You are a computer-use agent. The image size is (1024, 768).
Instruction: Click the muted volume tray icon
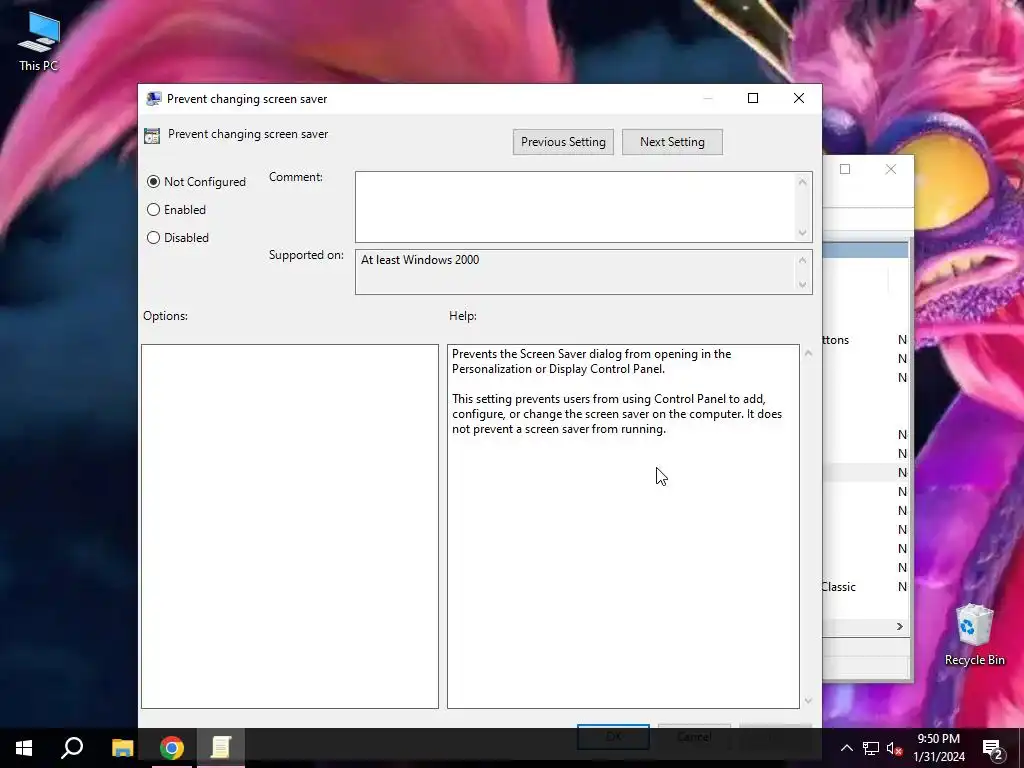pos(894,748)
